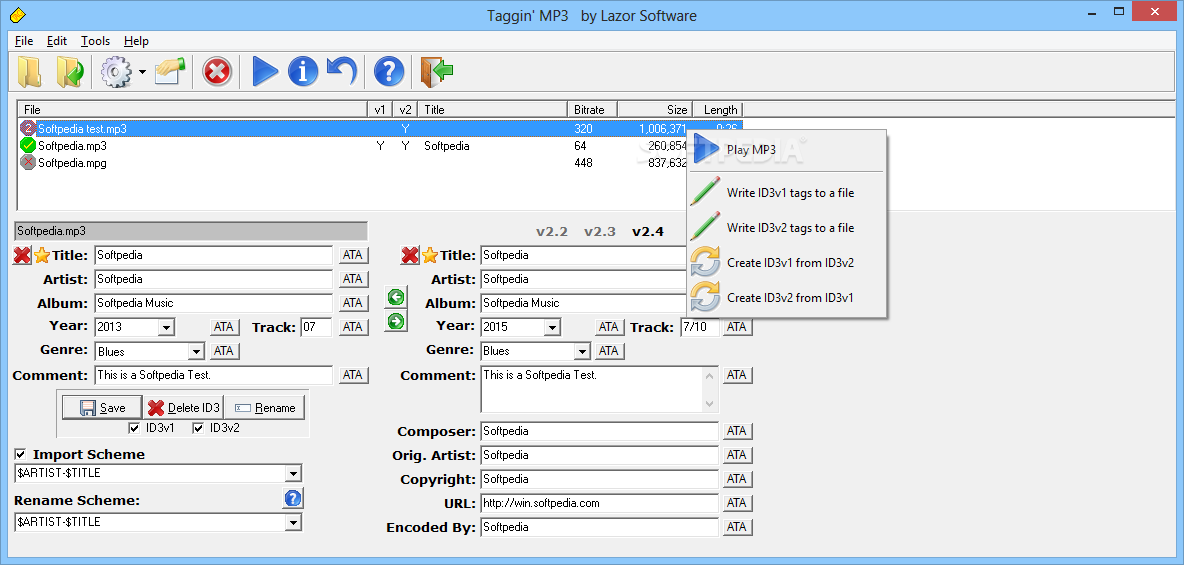Open ID3v1 Year 2013 dropdown

click(166, 327)
